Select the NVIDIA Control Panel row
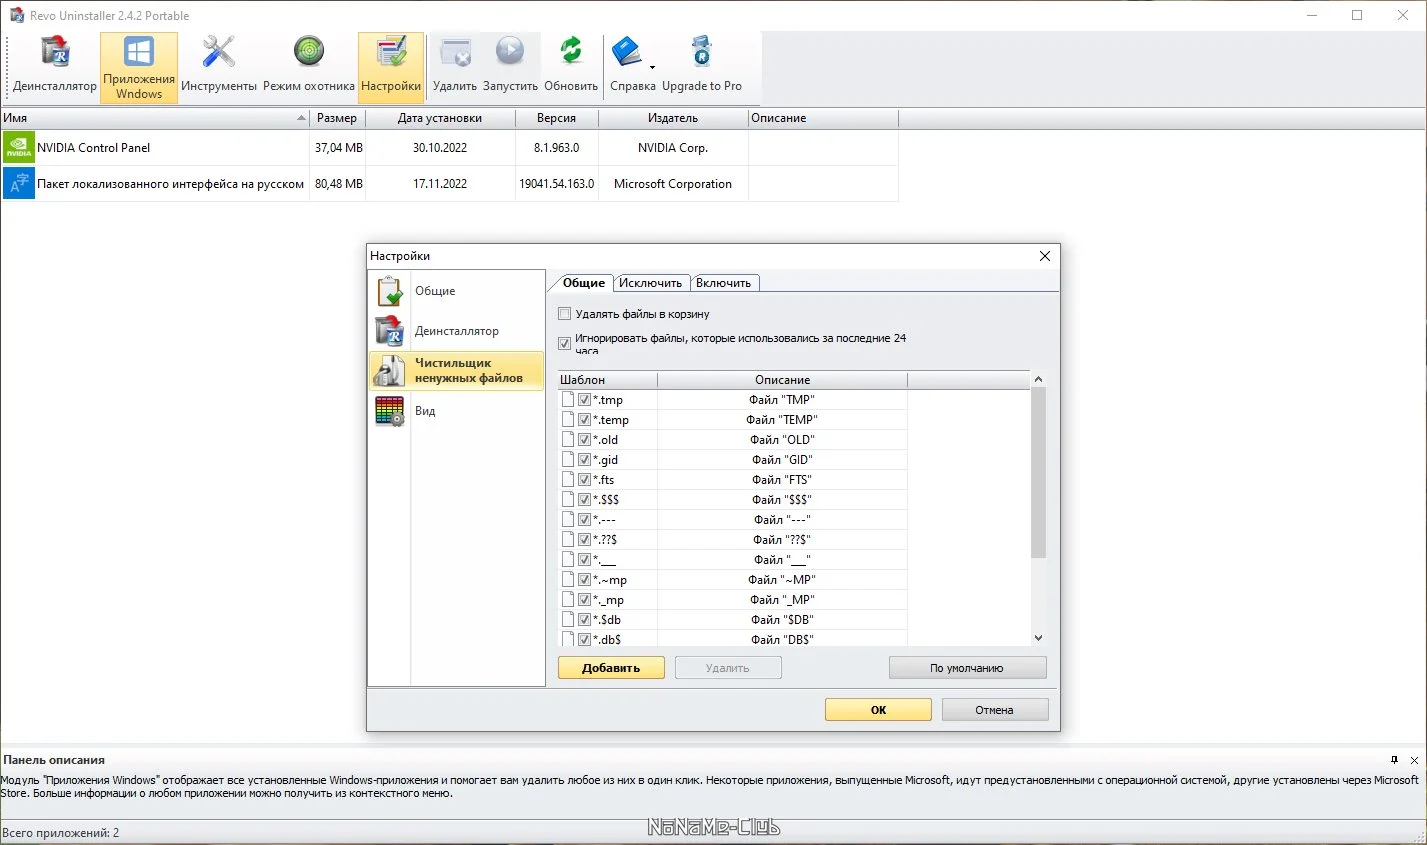The height and width of the screenshot is (845, 1427). coord(450,148)
